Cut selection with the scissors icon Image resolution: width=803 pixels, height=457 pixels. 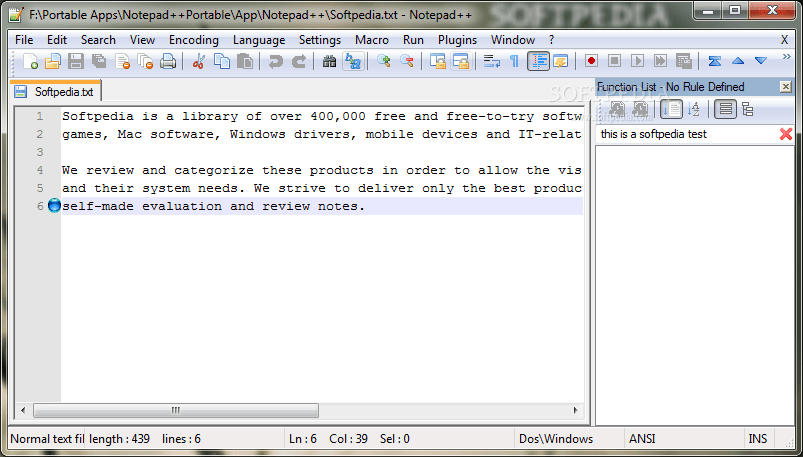click(198, 61)
